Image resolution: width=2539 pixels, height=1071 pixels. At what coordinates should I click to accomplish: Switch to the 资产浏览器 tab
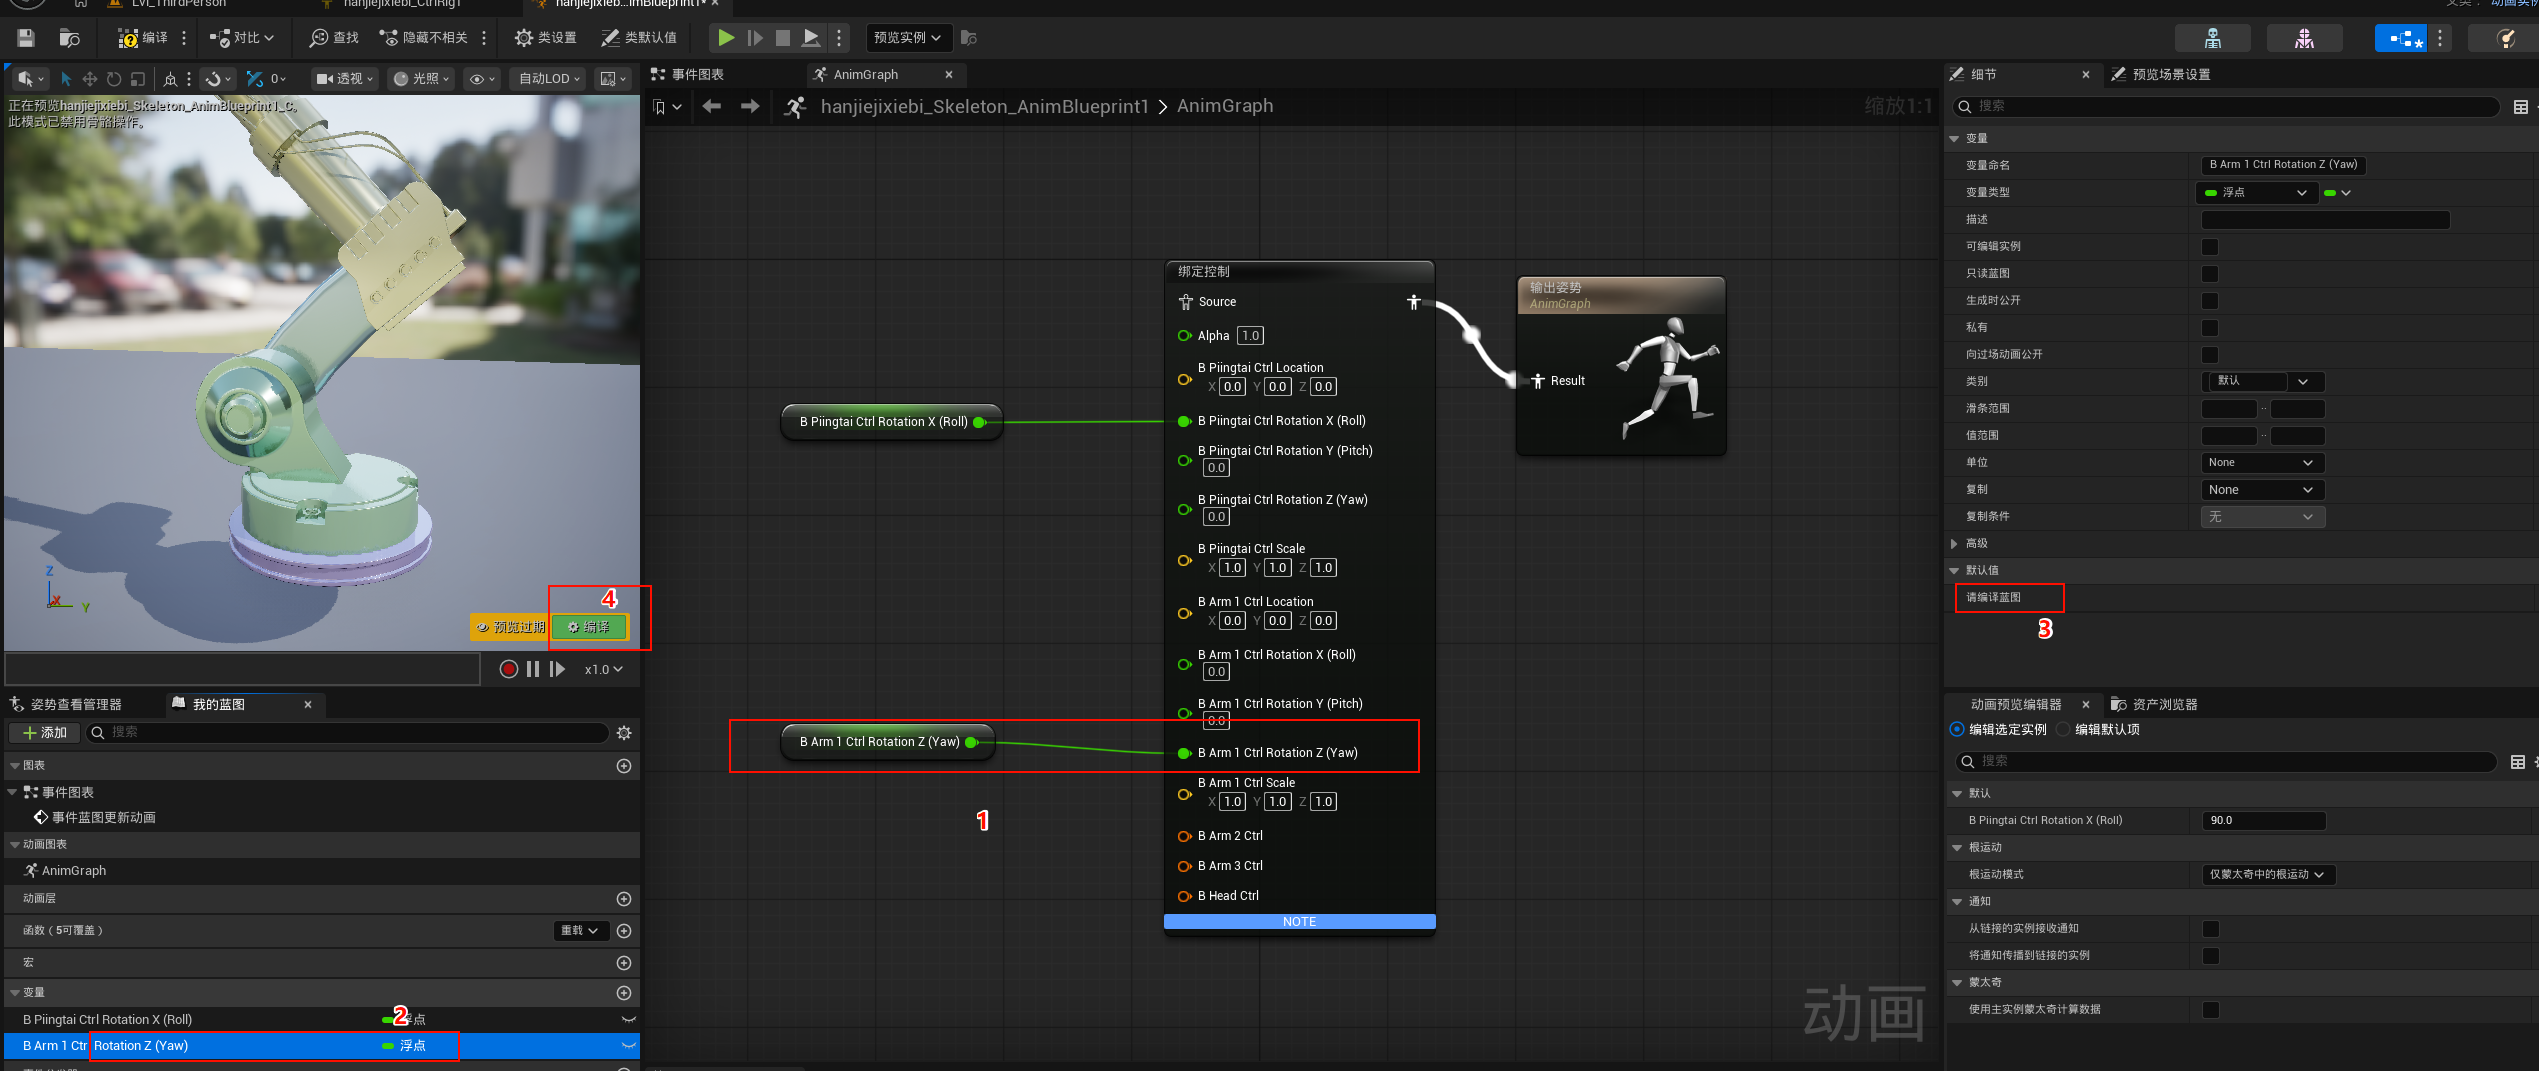tap(2153, 704)
